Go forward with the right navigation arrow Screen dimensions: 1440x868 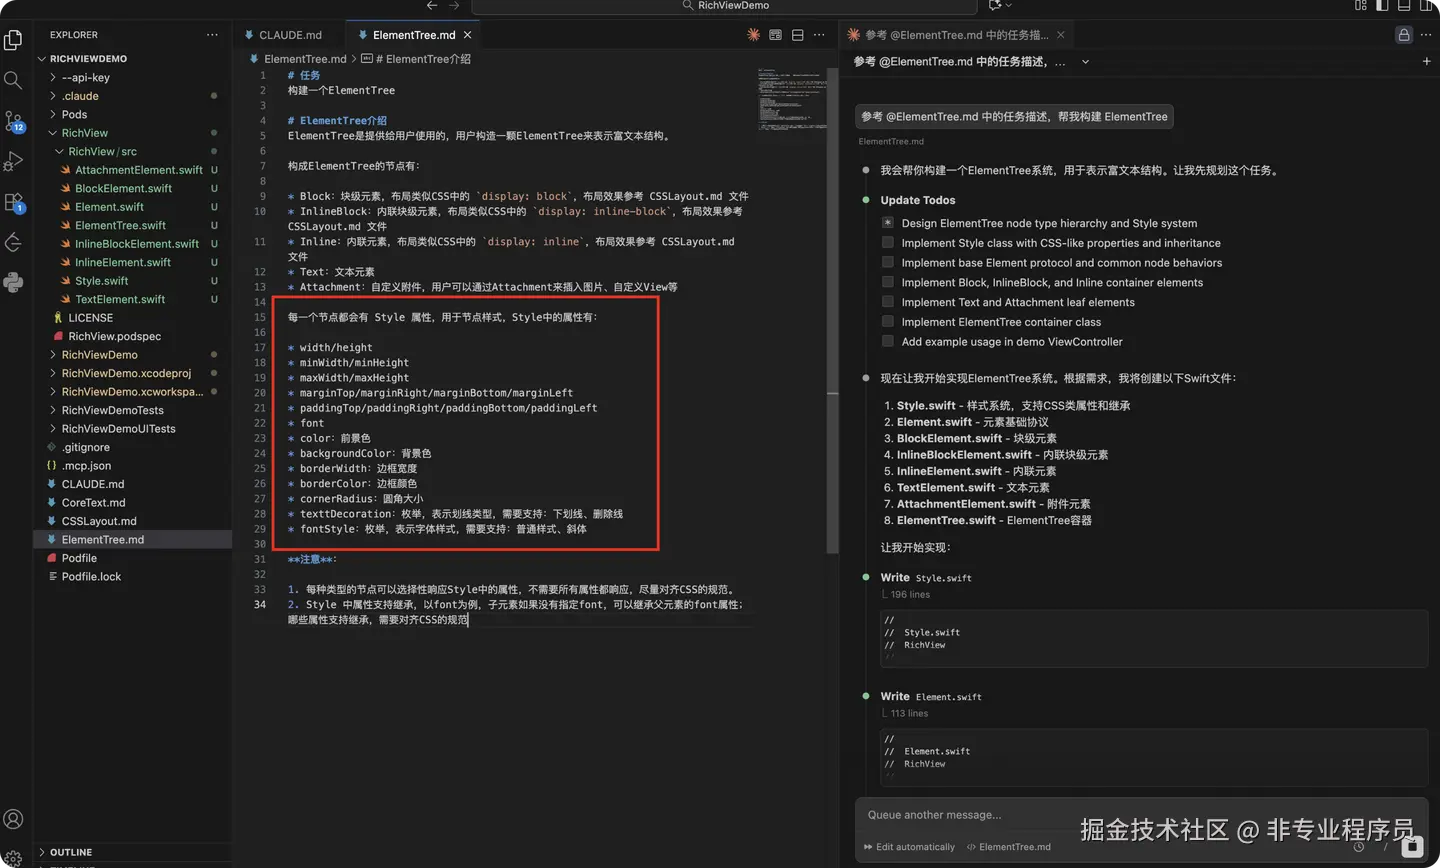click(x=454, y=6)
